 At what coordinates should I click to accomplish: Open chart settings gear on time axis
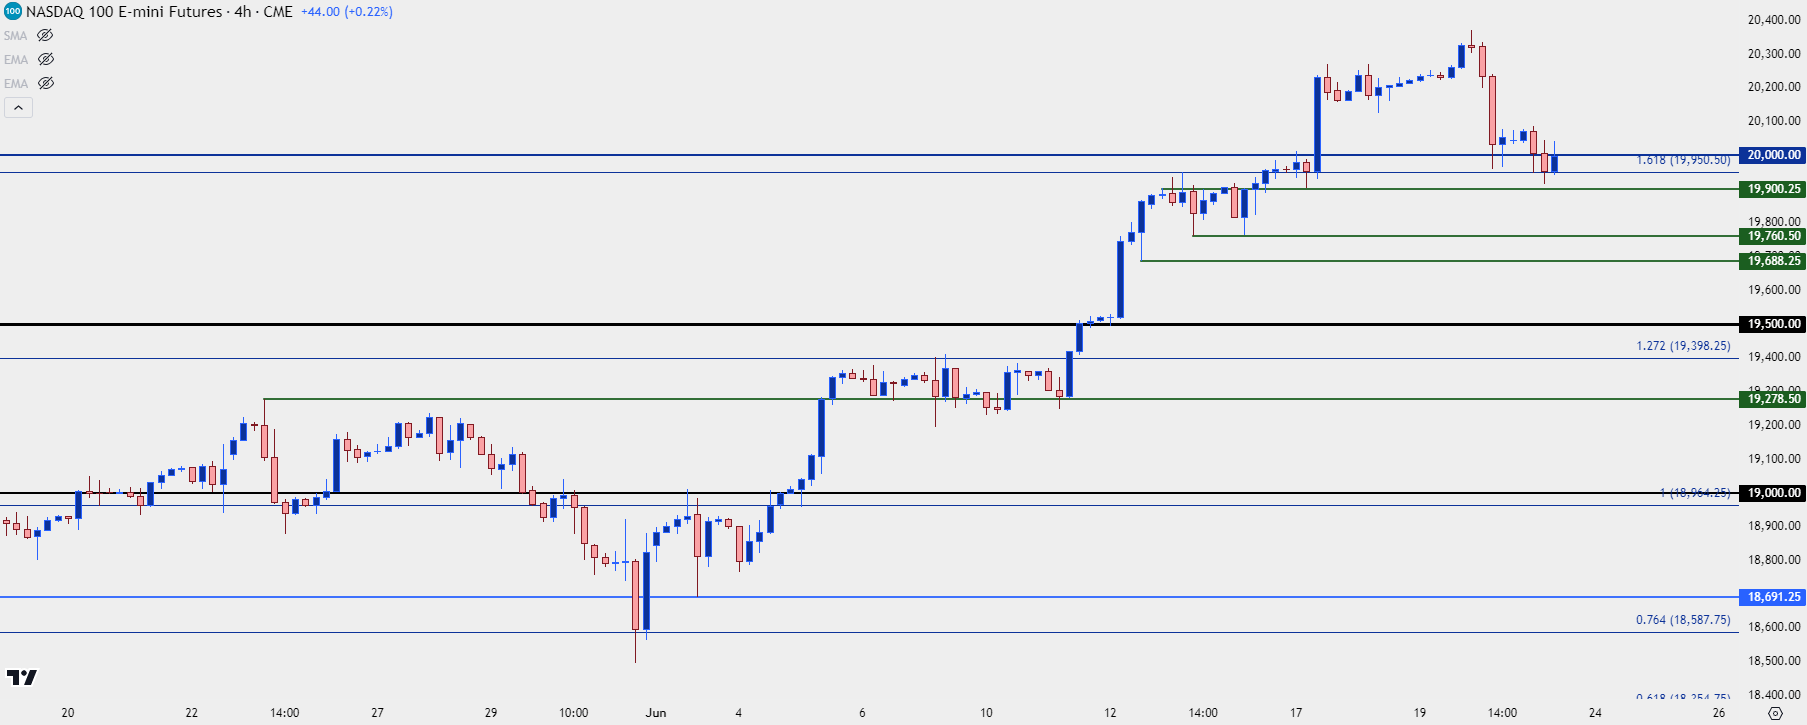click(1775, 713)
